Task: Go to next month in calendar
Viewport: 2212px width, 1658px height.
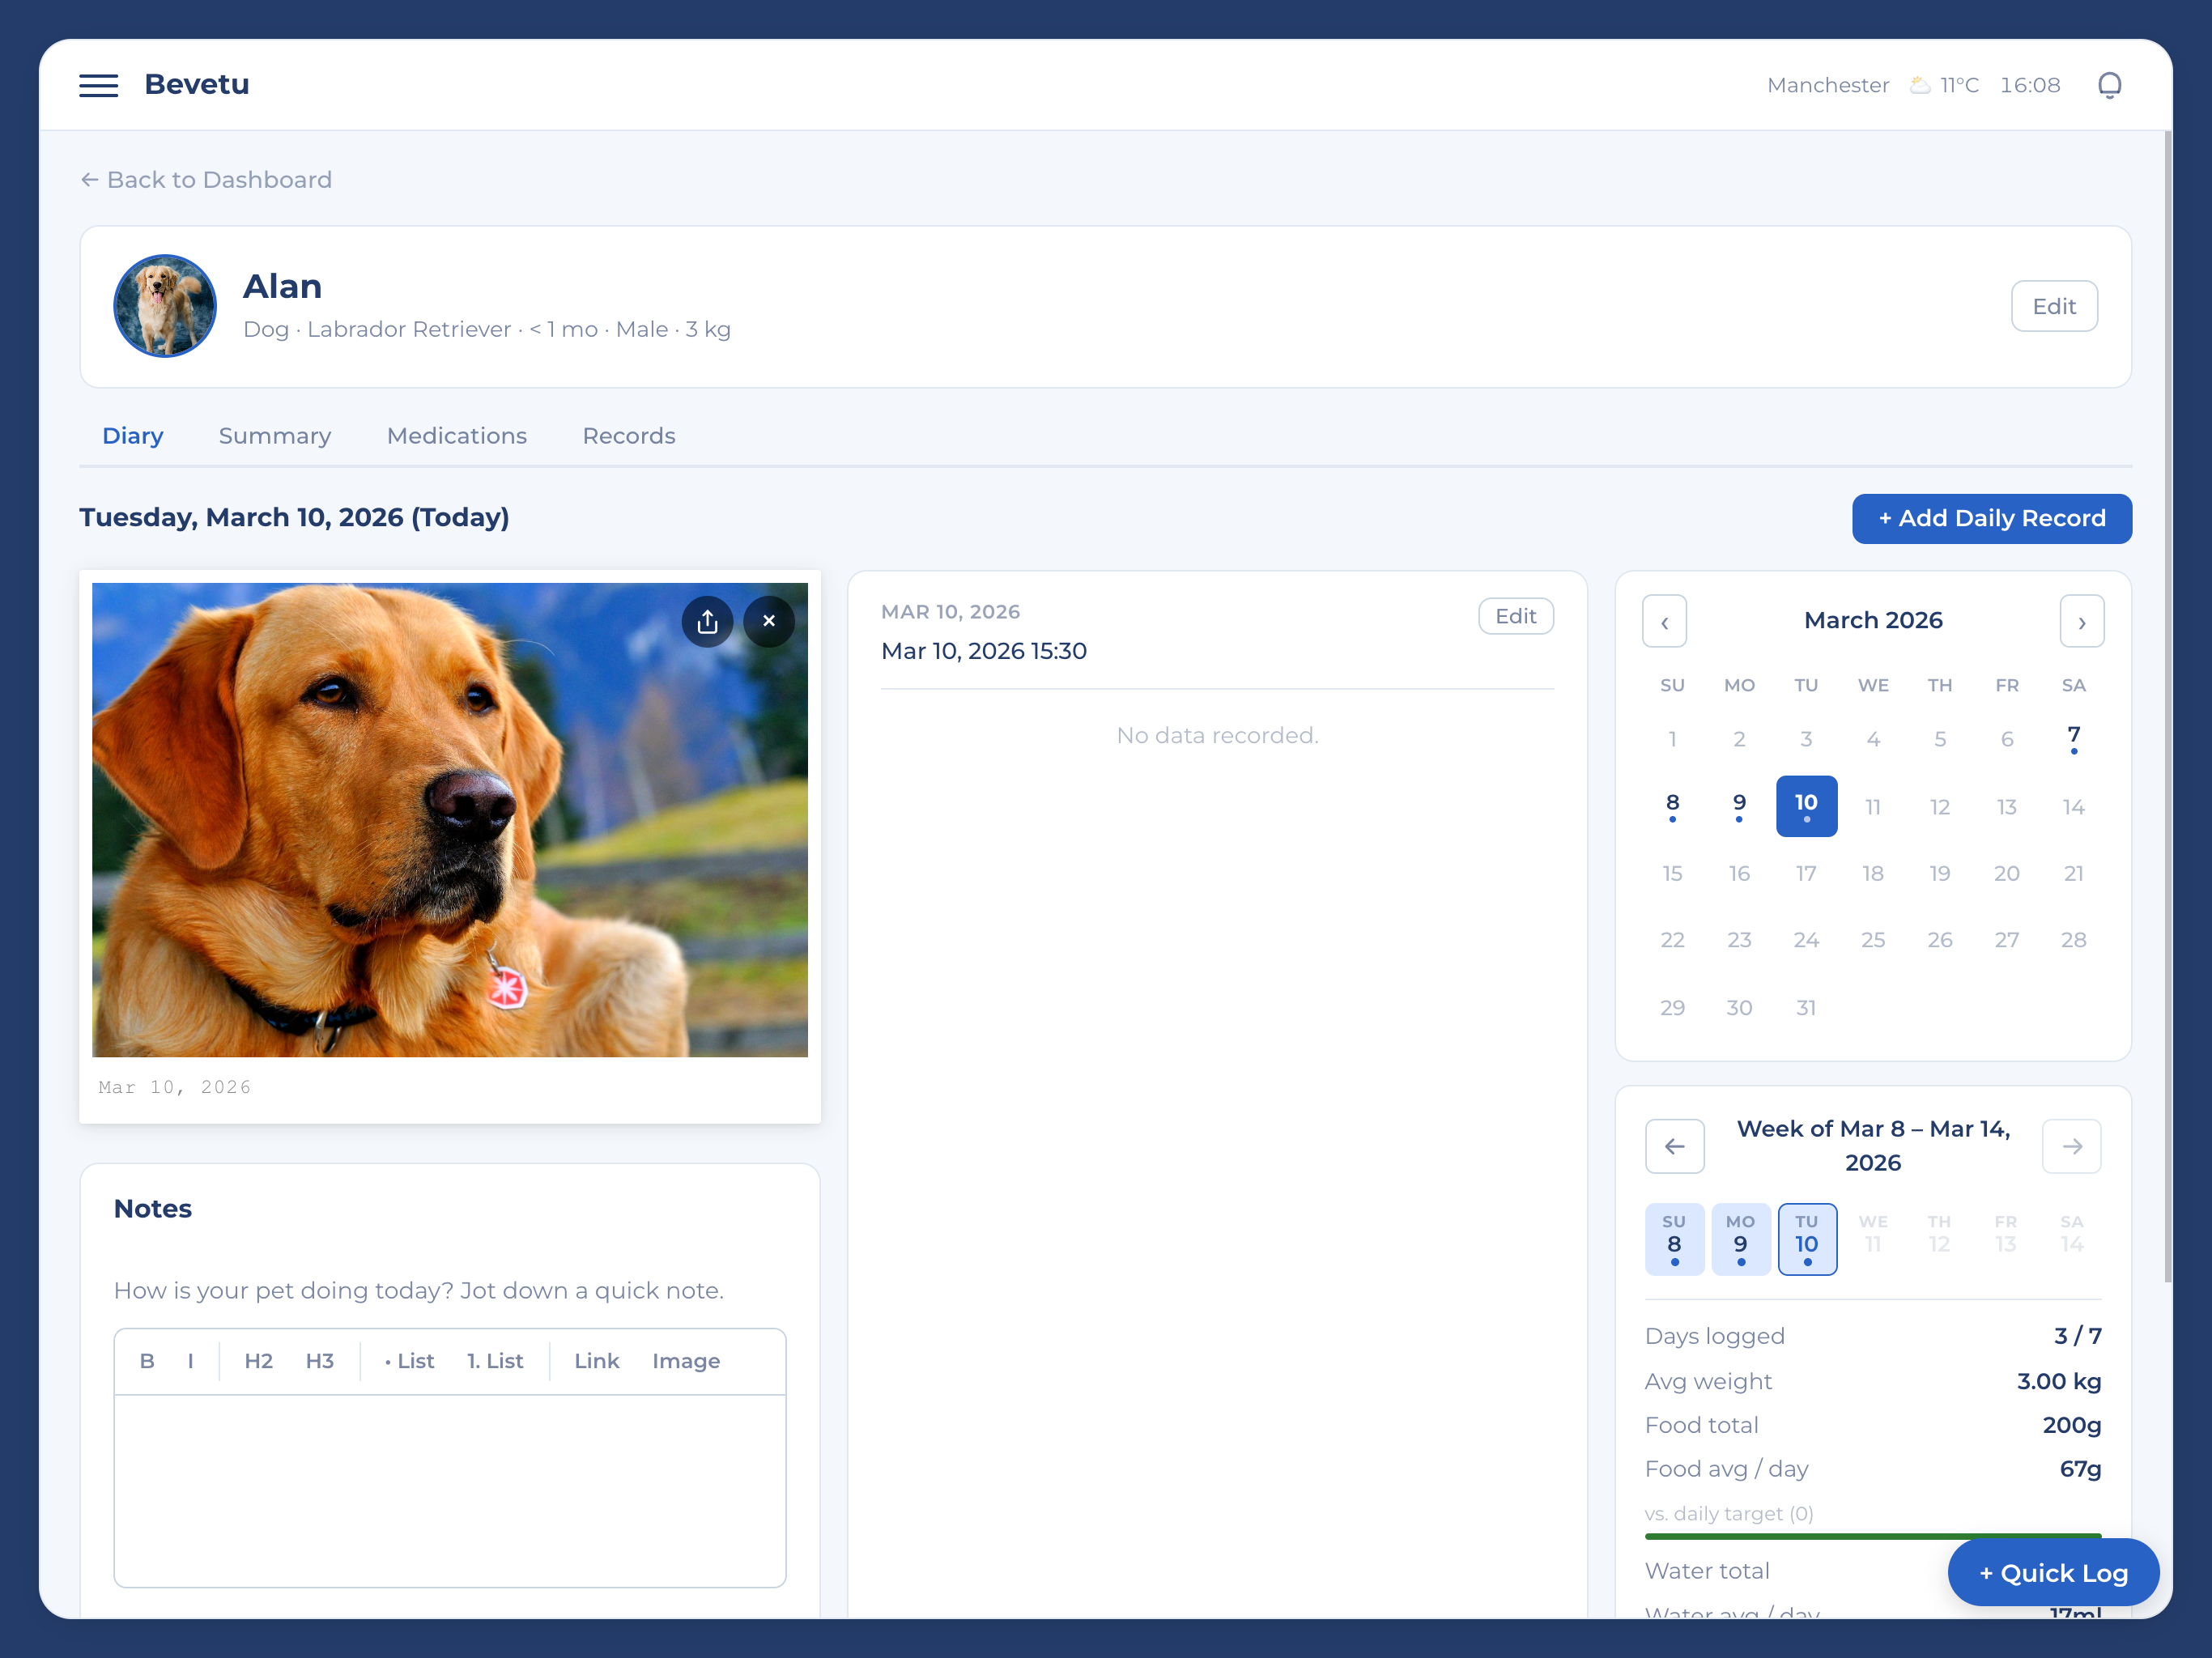Action: tap(2081, 621)
